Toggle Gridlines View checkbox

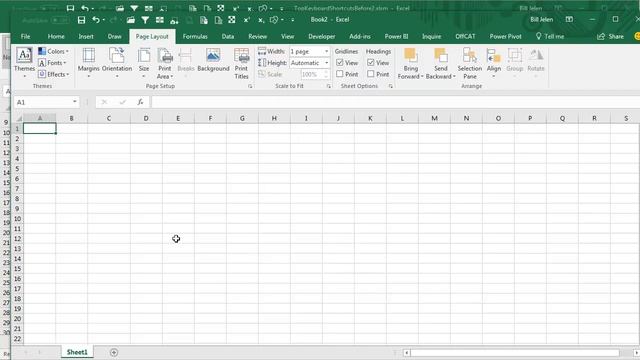coord(340,62)
